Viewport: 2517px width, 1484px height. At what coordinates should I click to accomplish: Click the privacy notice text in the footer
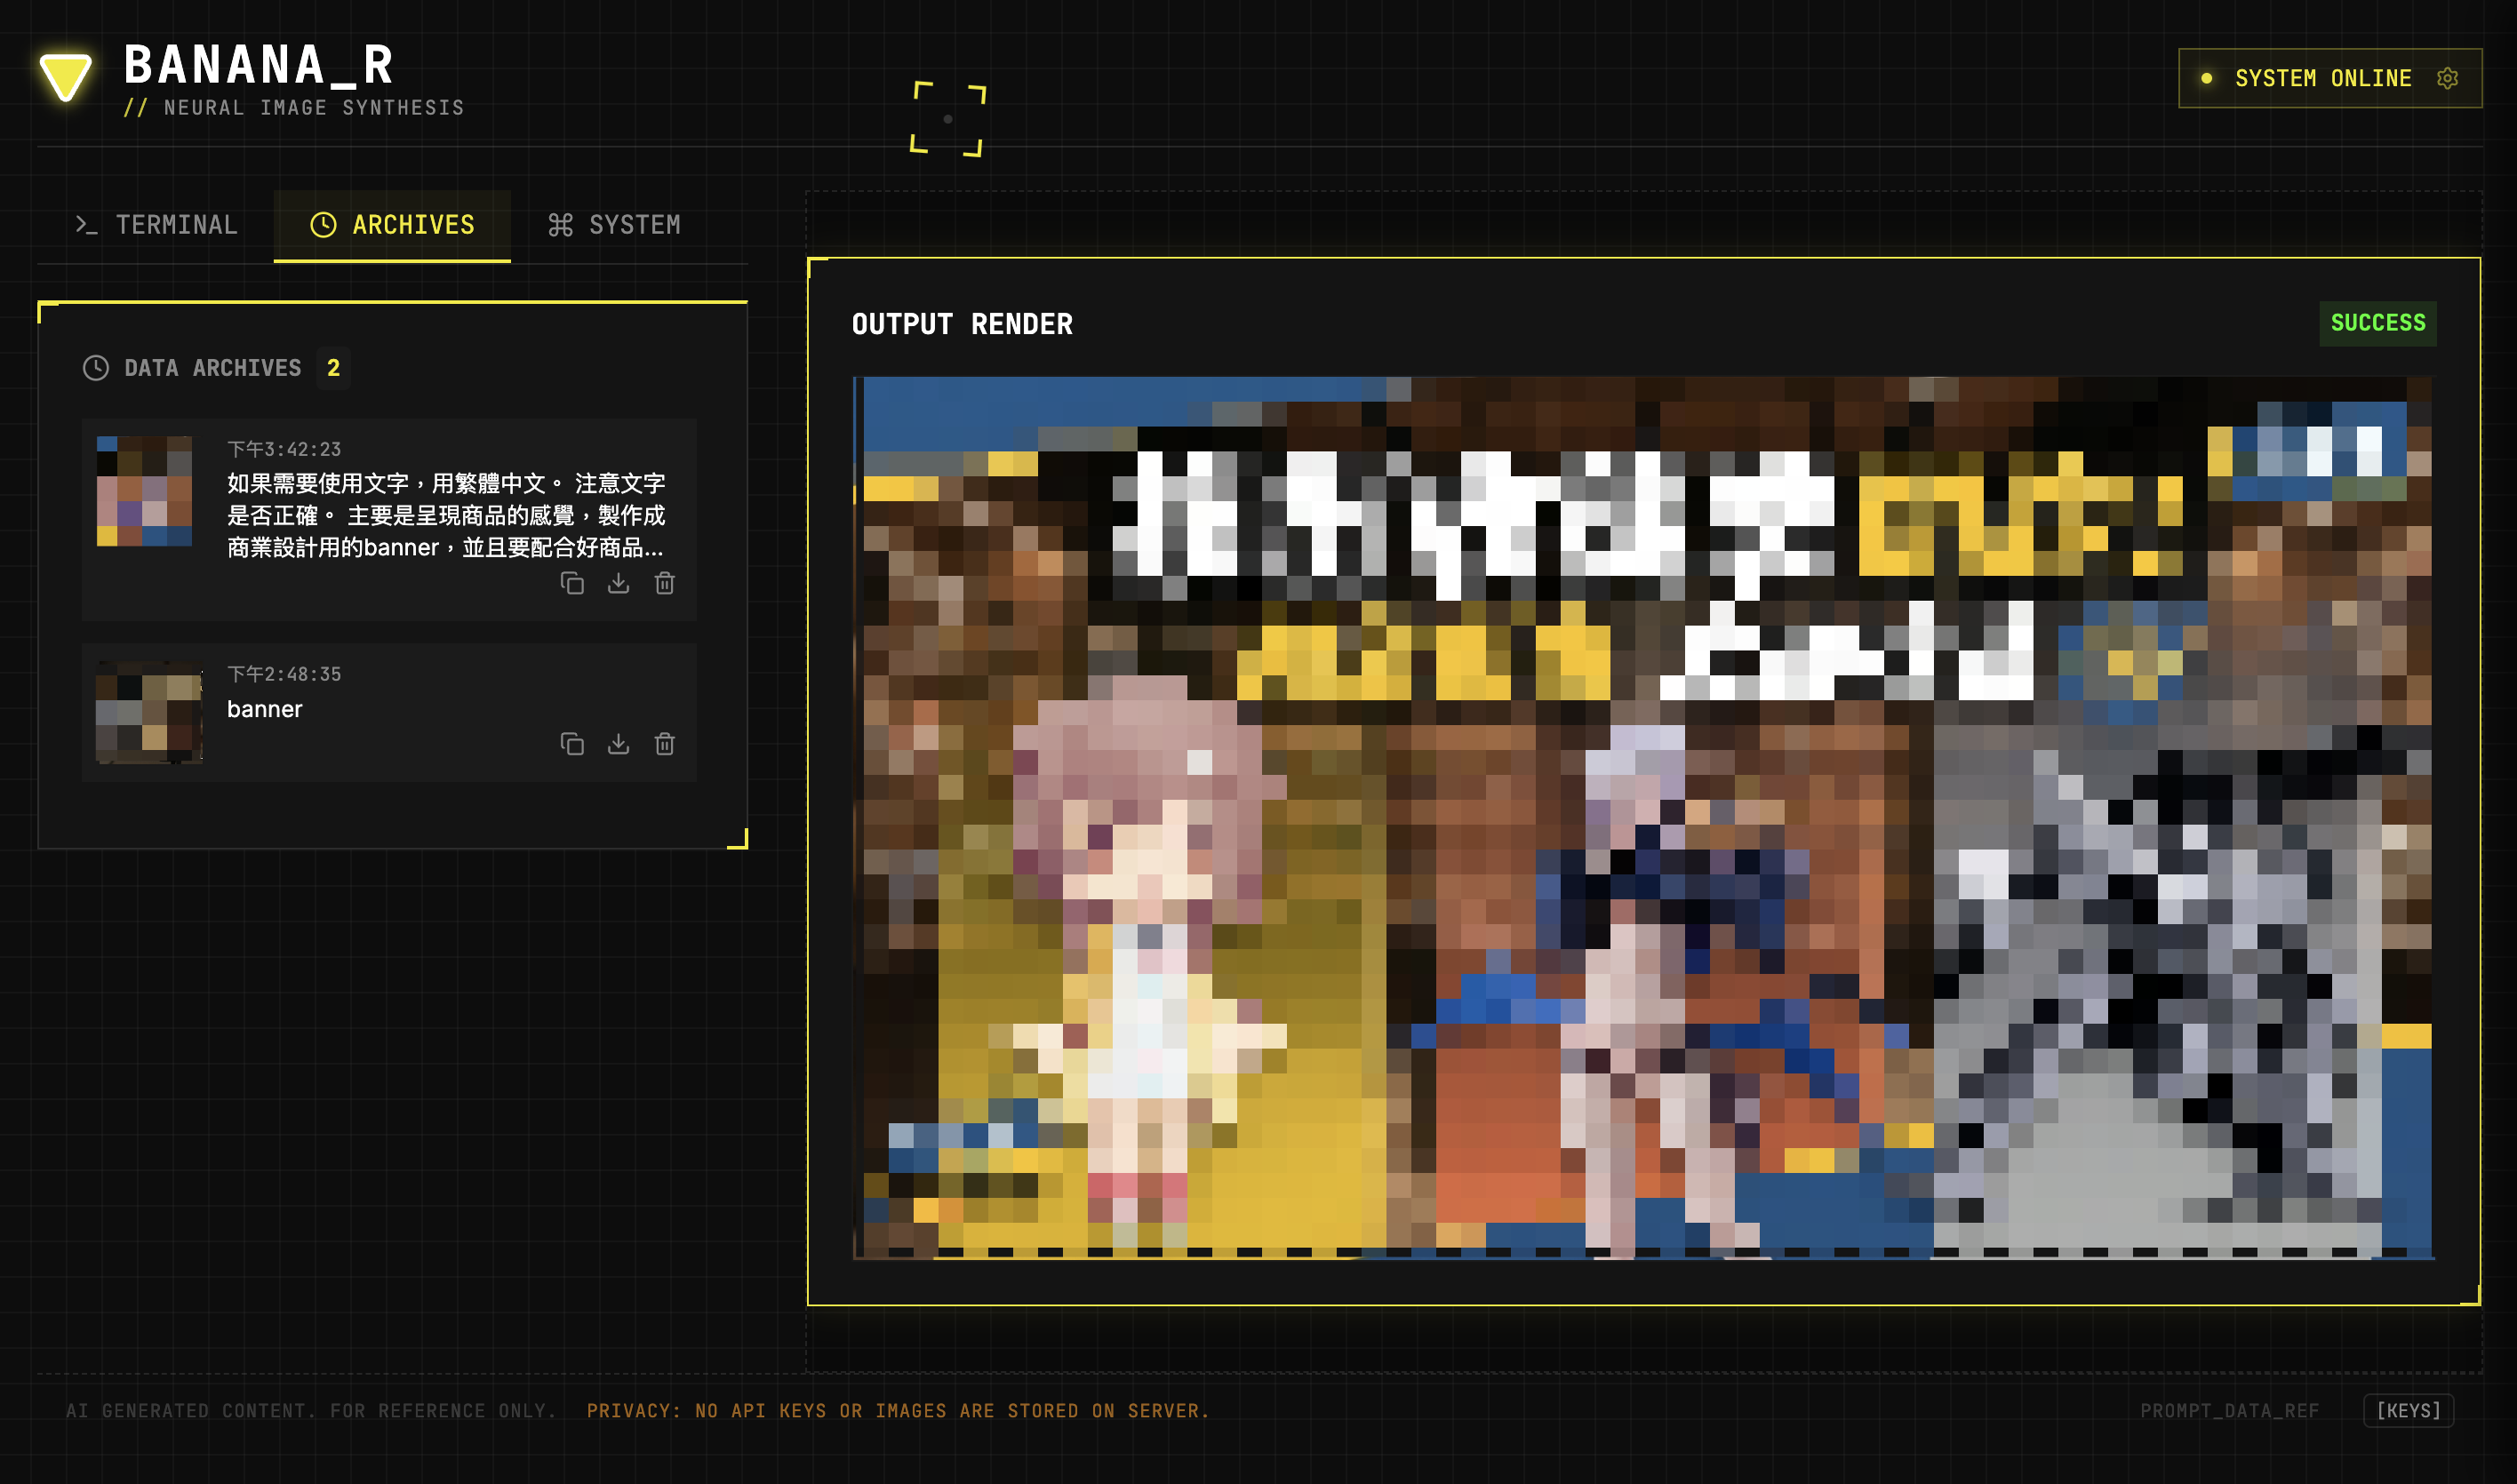tap(898, 1410)
